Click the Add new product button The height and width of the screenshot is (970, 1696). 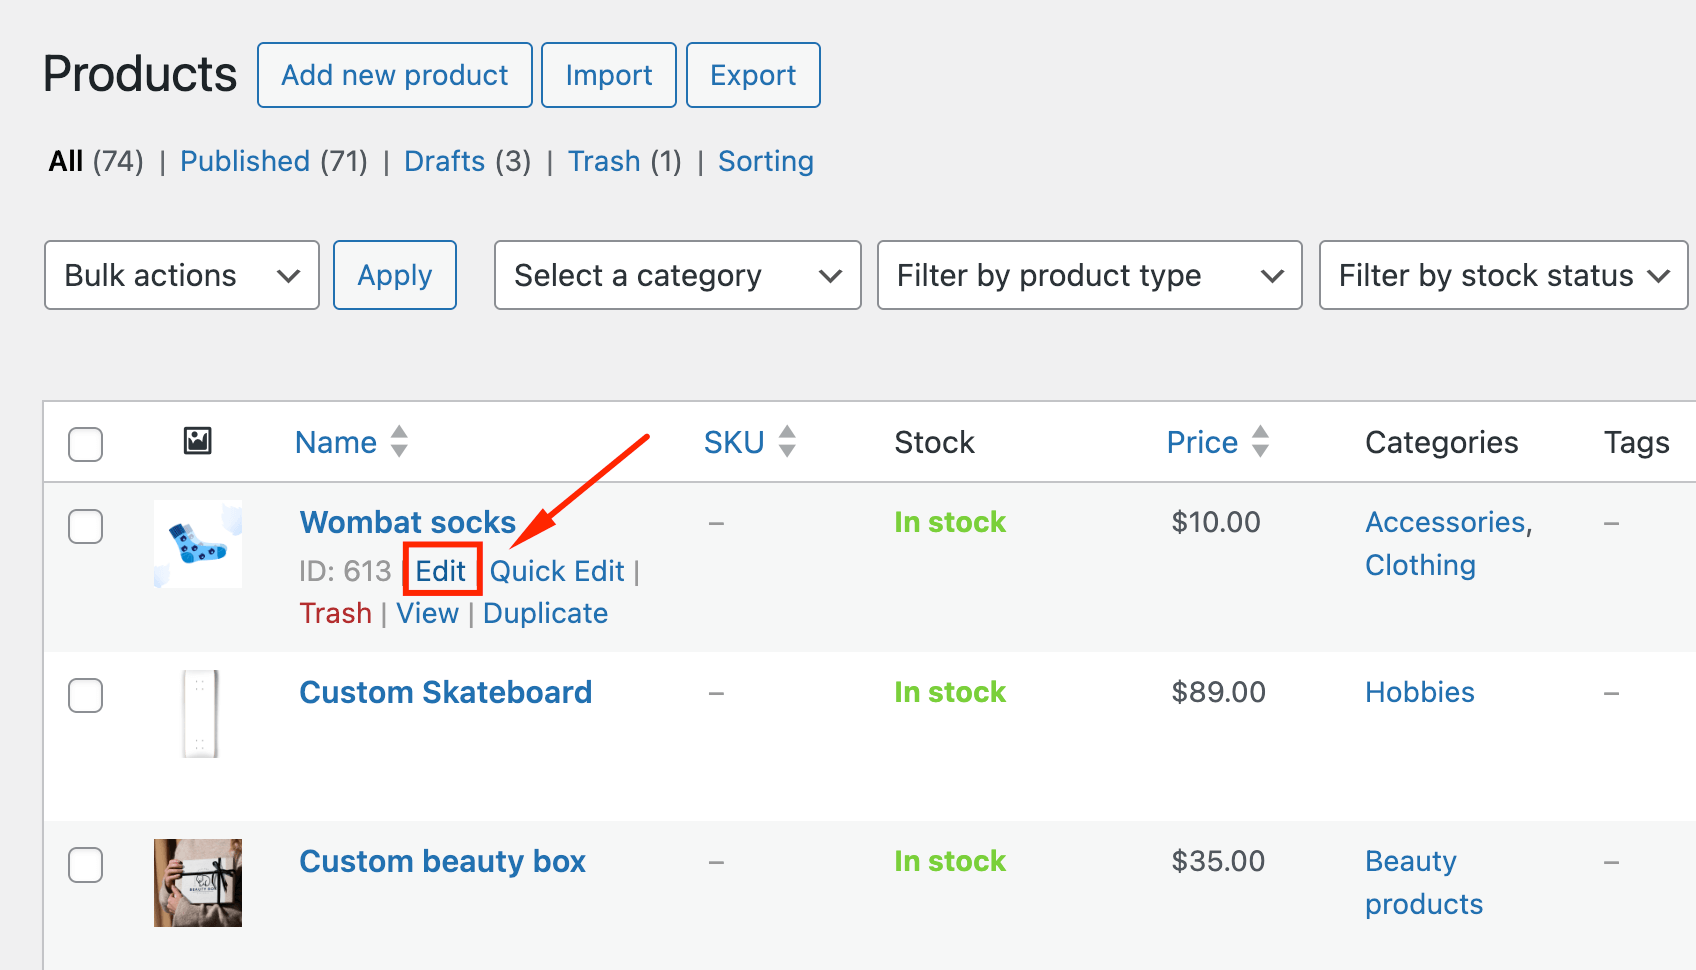click(394, 74)
